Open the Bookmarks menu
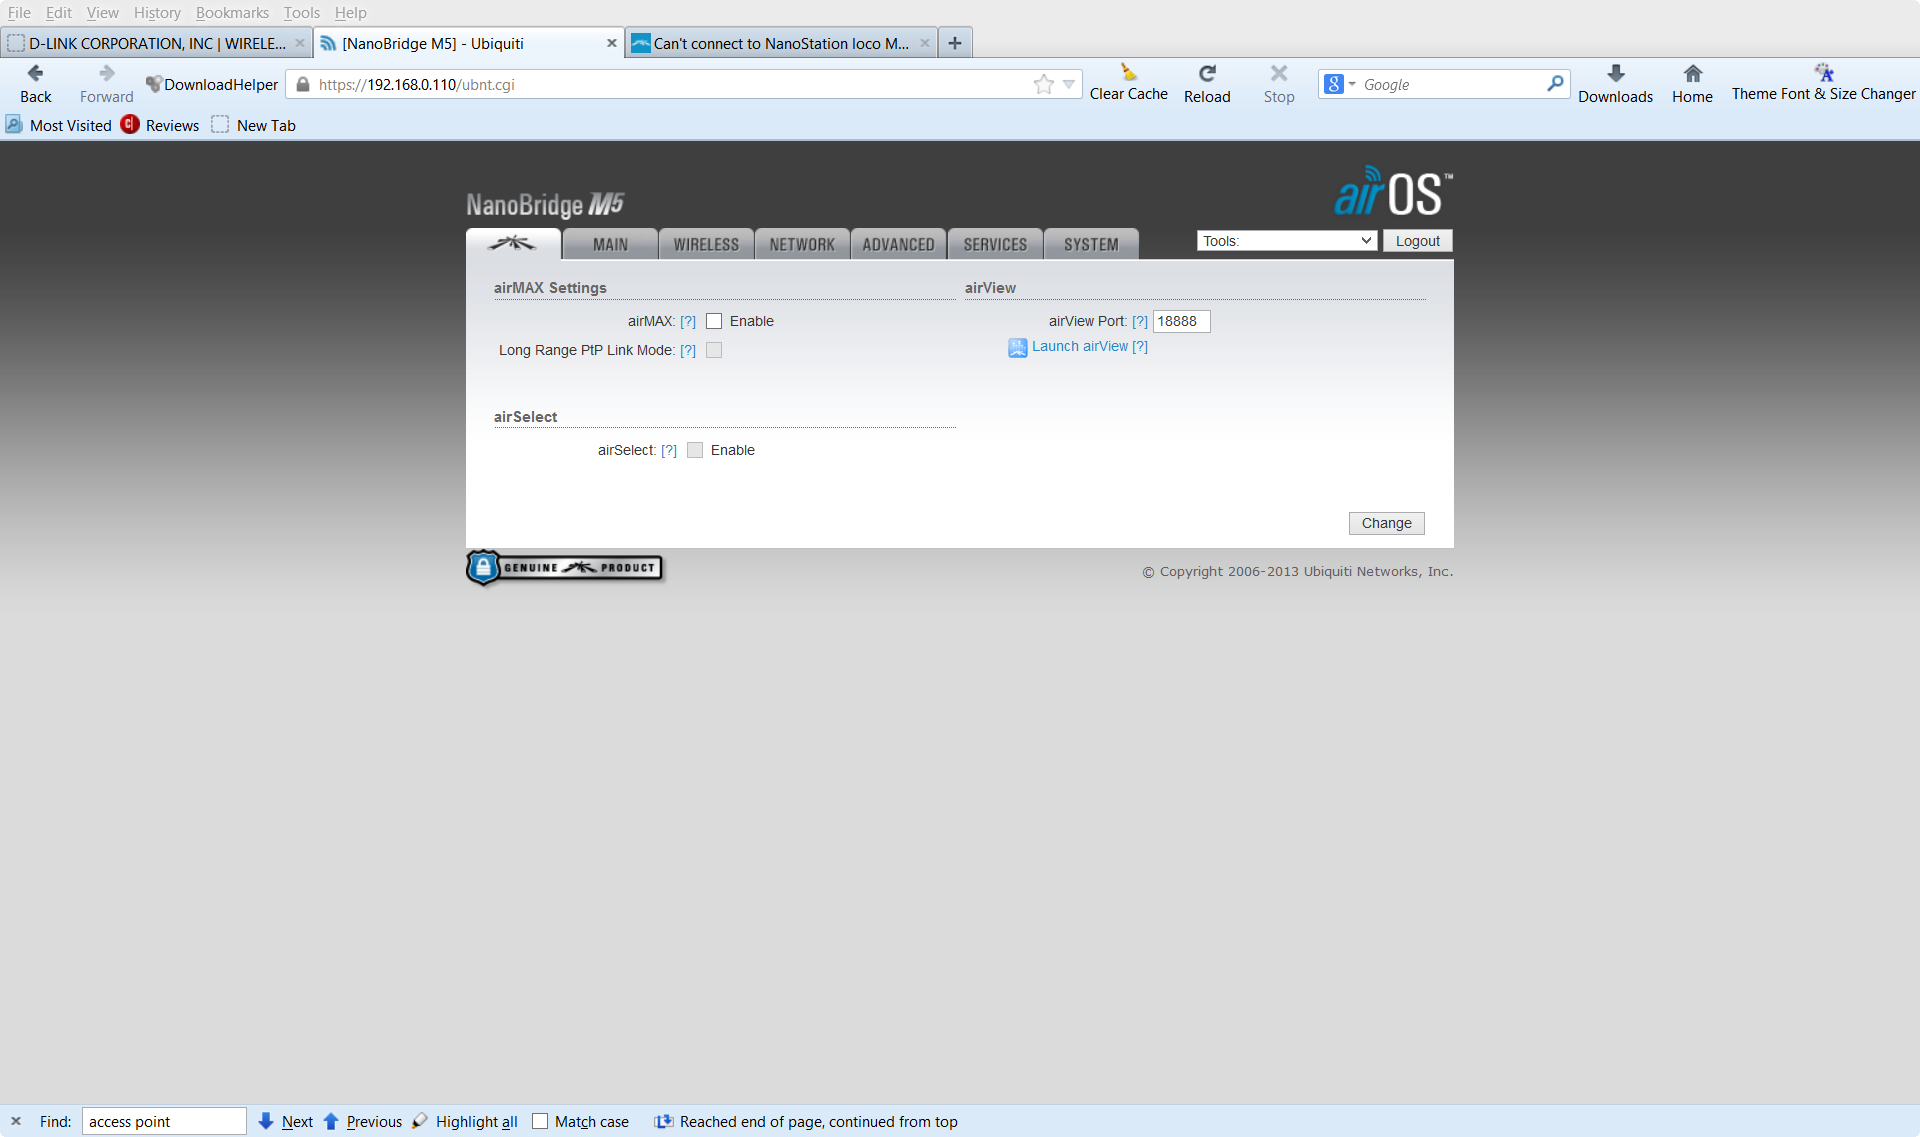1920x1137 pixels. [x=232, y=13]
